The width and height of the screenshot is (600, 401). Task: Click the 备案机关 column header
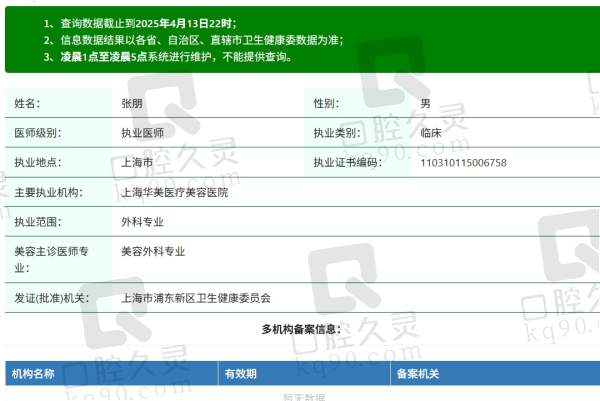coord(418,373)
